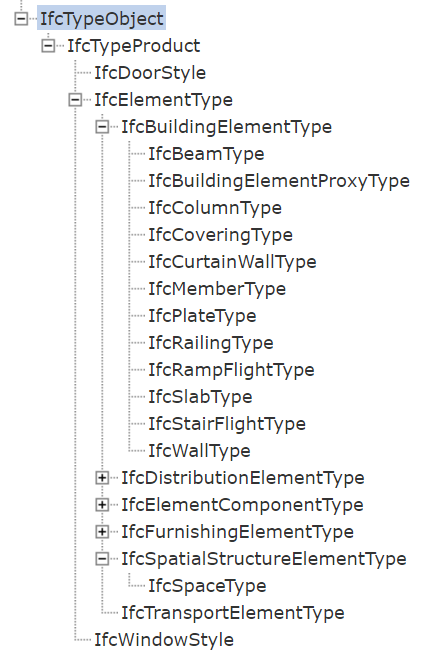Image resolution: width=427 pixels, height=656 pixels.
Task: Select IfcTransportElementType
Action: pyautogui.click(x=233, y=613)
